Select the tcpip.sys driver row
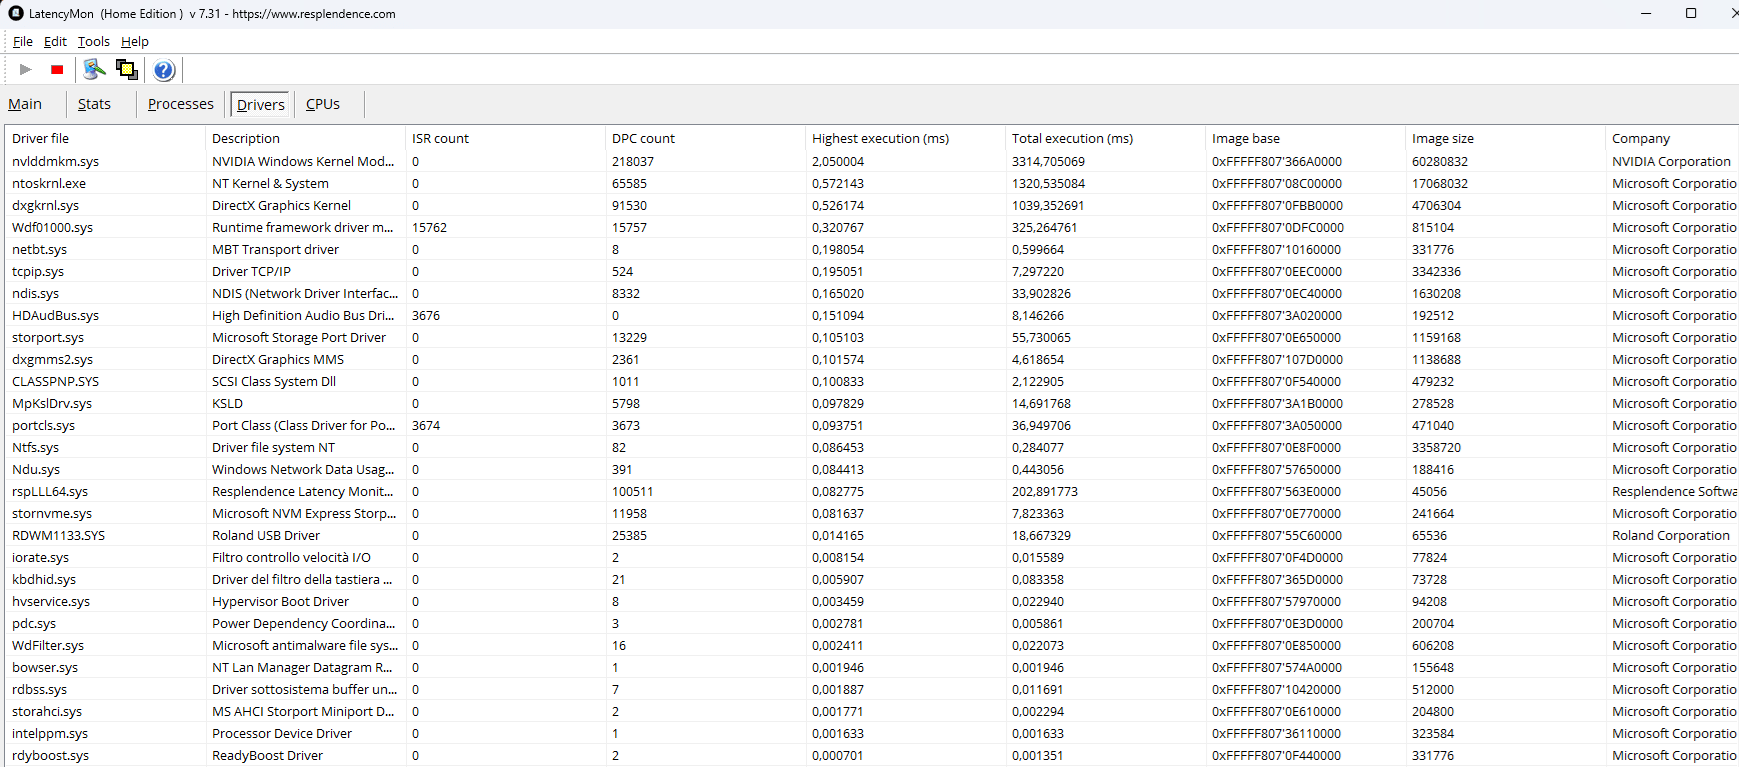The image size is (1739, 767). click(872, 271)
